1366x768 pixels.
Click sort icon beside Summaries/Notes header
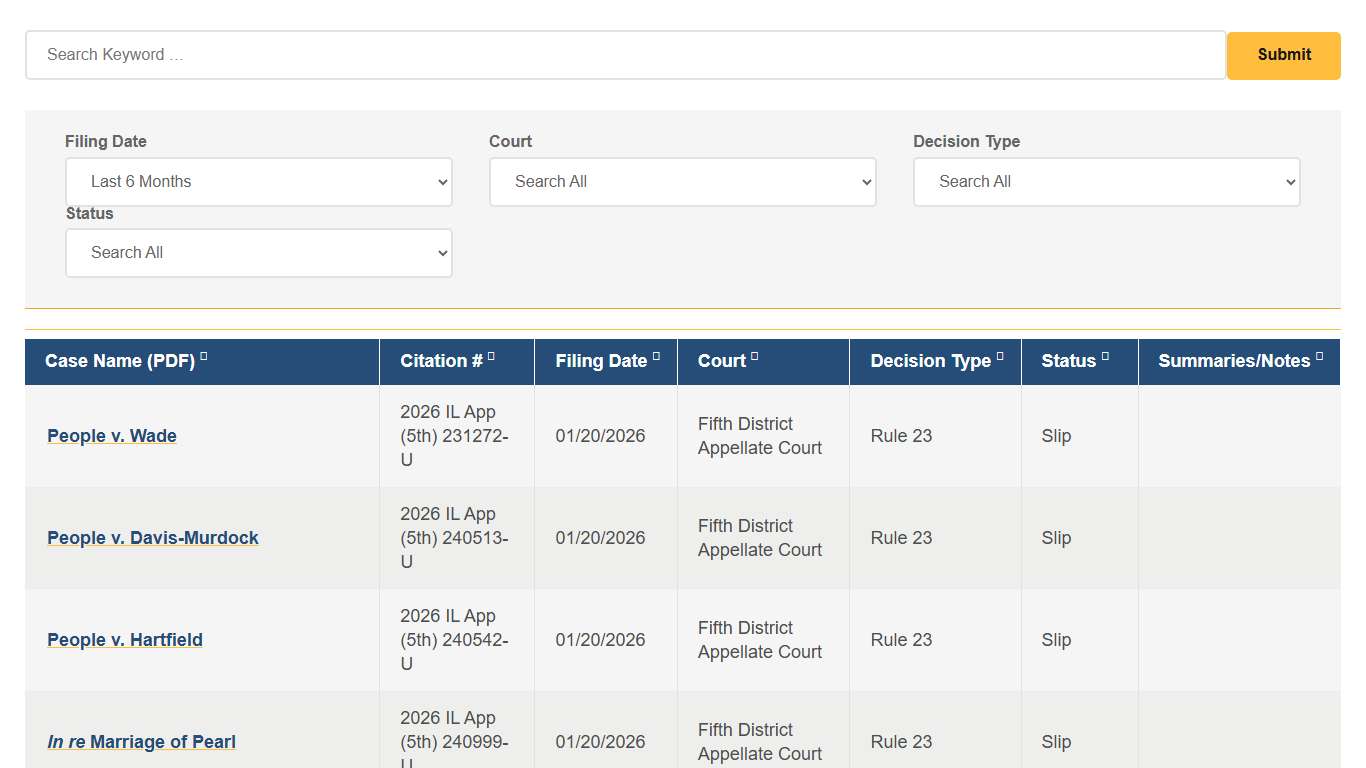1319,356
